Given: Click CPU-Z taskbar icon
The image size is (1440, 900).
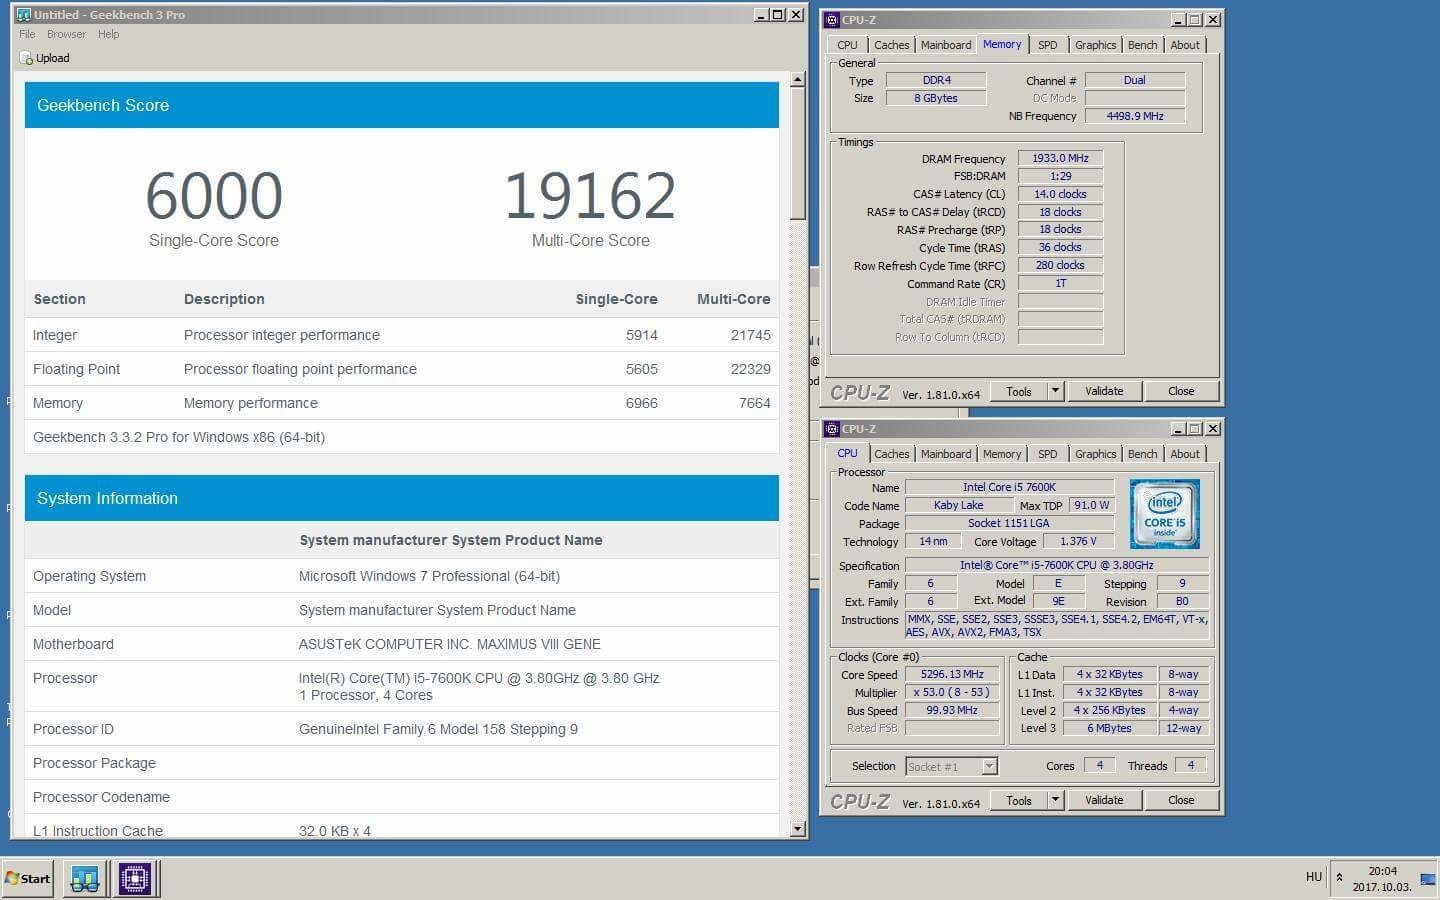Looking at the screenshot, I should (x=134, y=879).
